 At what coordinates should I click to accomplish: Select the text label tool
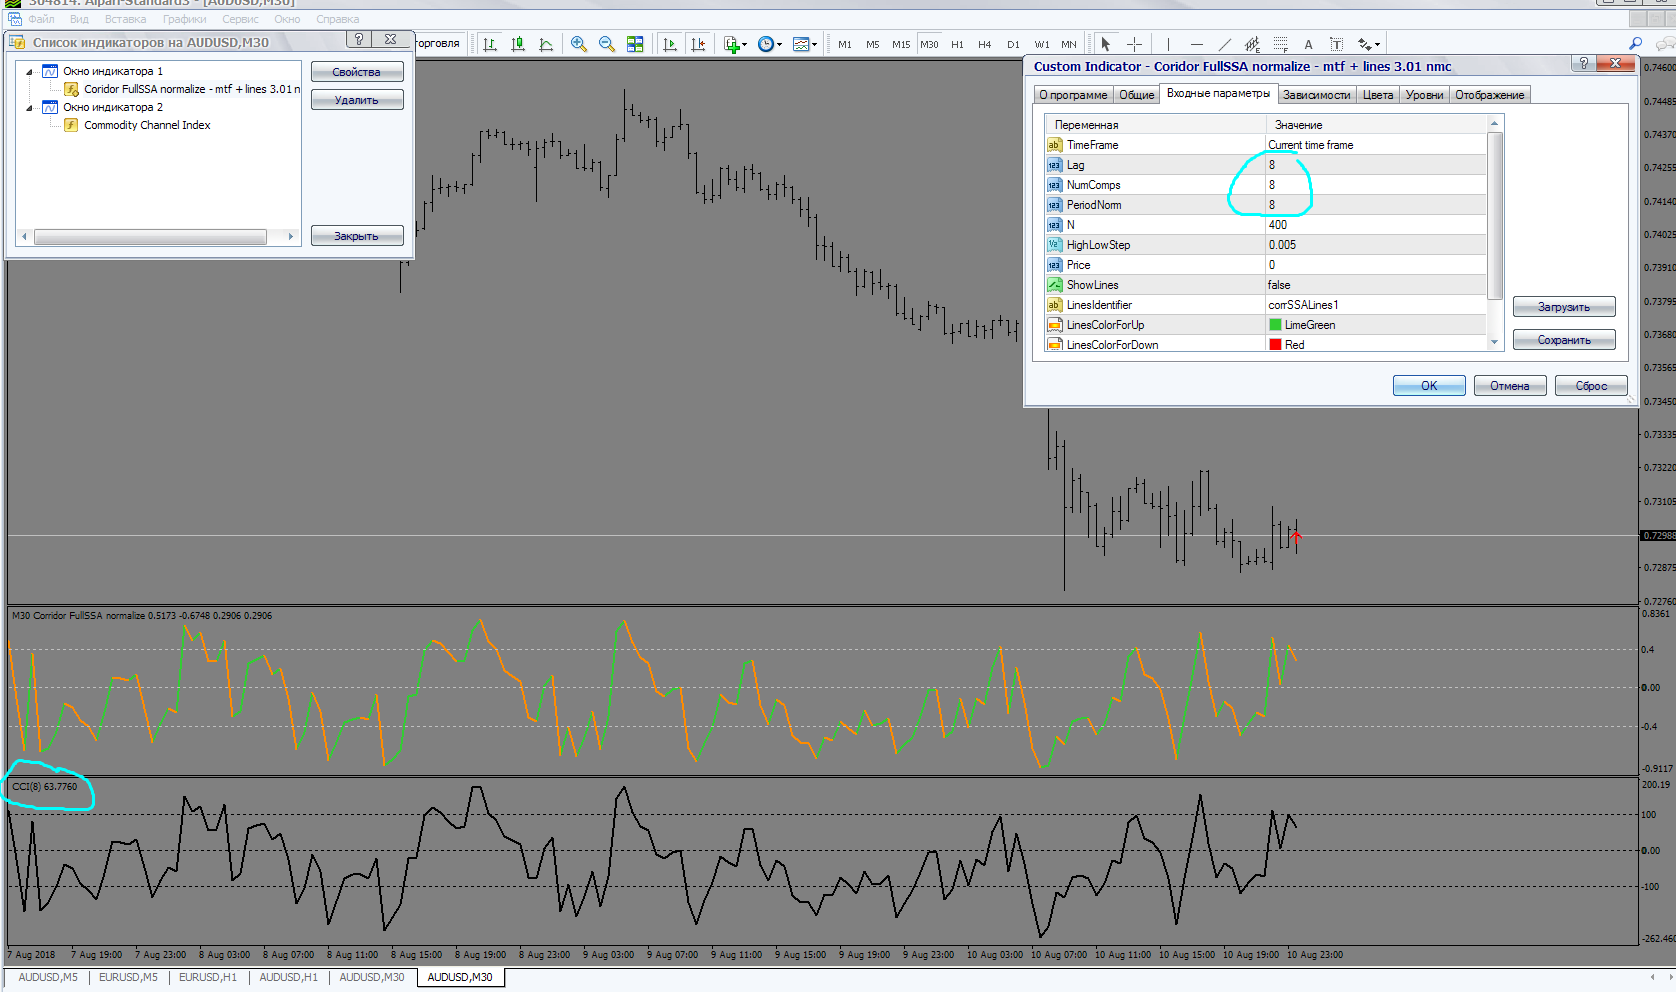click(x=1336, y=44)
